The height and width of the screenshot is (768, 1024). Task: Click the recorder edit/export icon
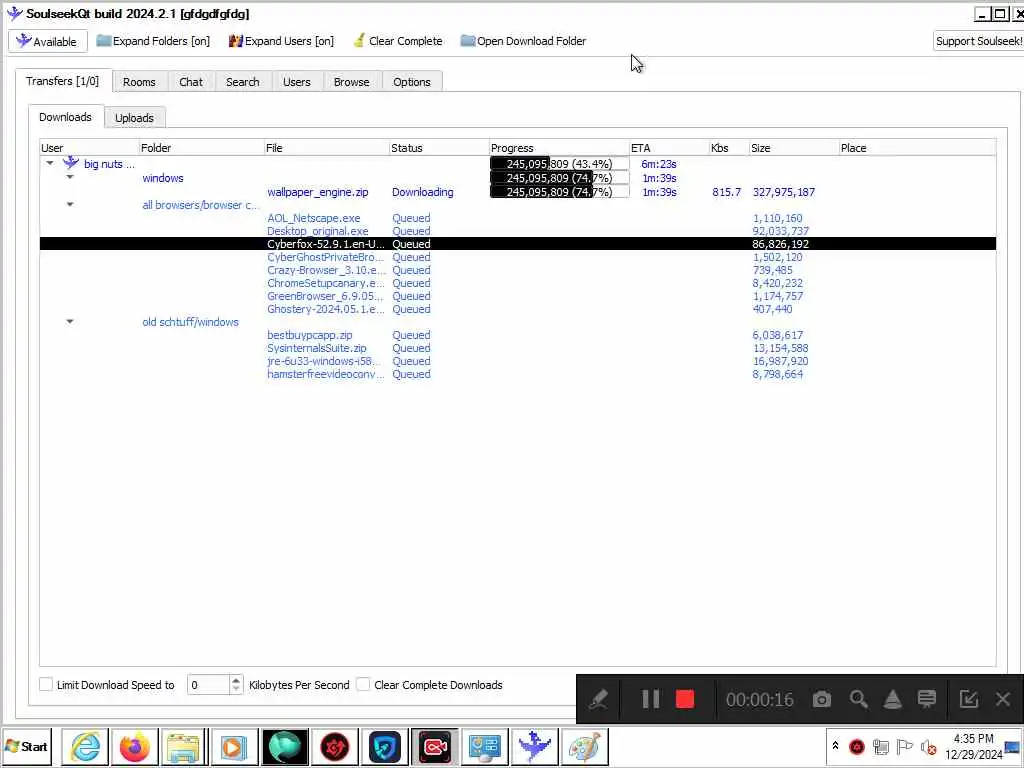point(968,699)
